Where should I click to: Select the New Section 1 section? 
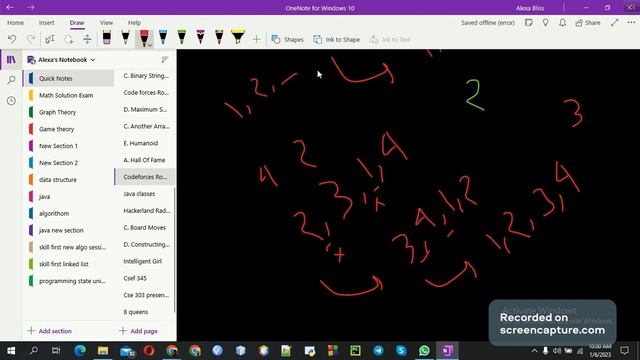tap(68, 146)
